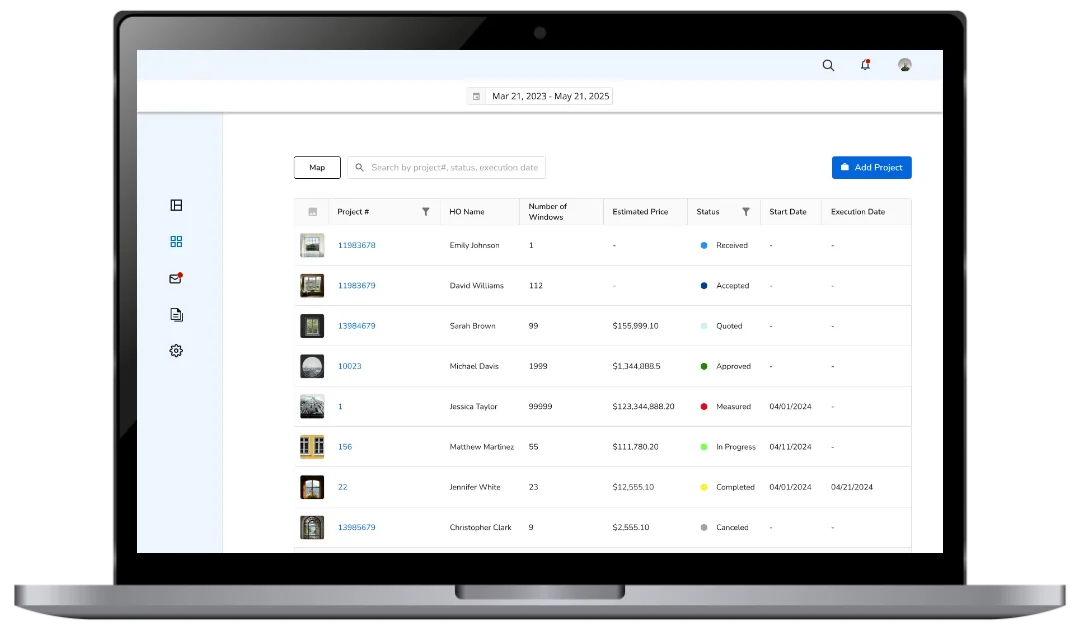1080x630 pixels.
Task: Open Settings via the gear icon
Action: pyautogui.click(x=176, y=350)
